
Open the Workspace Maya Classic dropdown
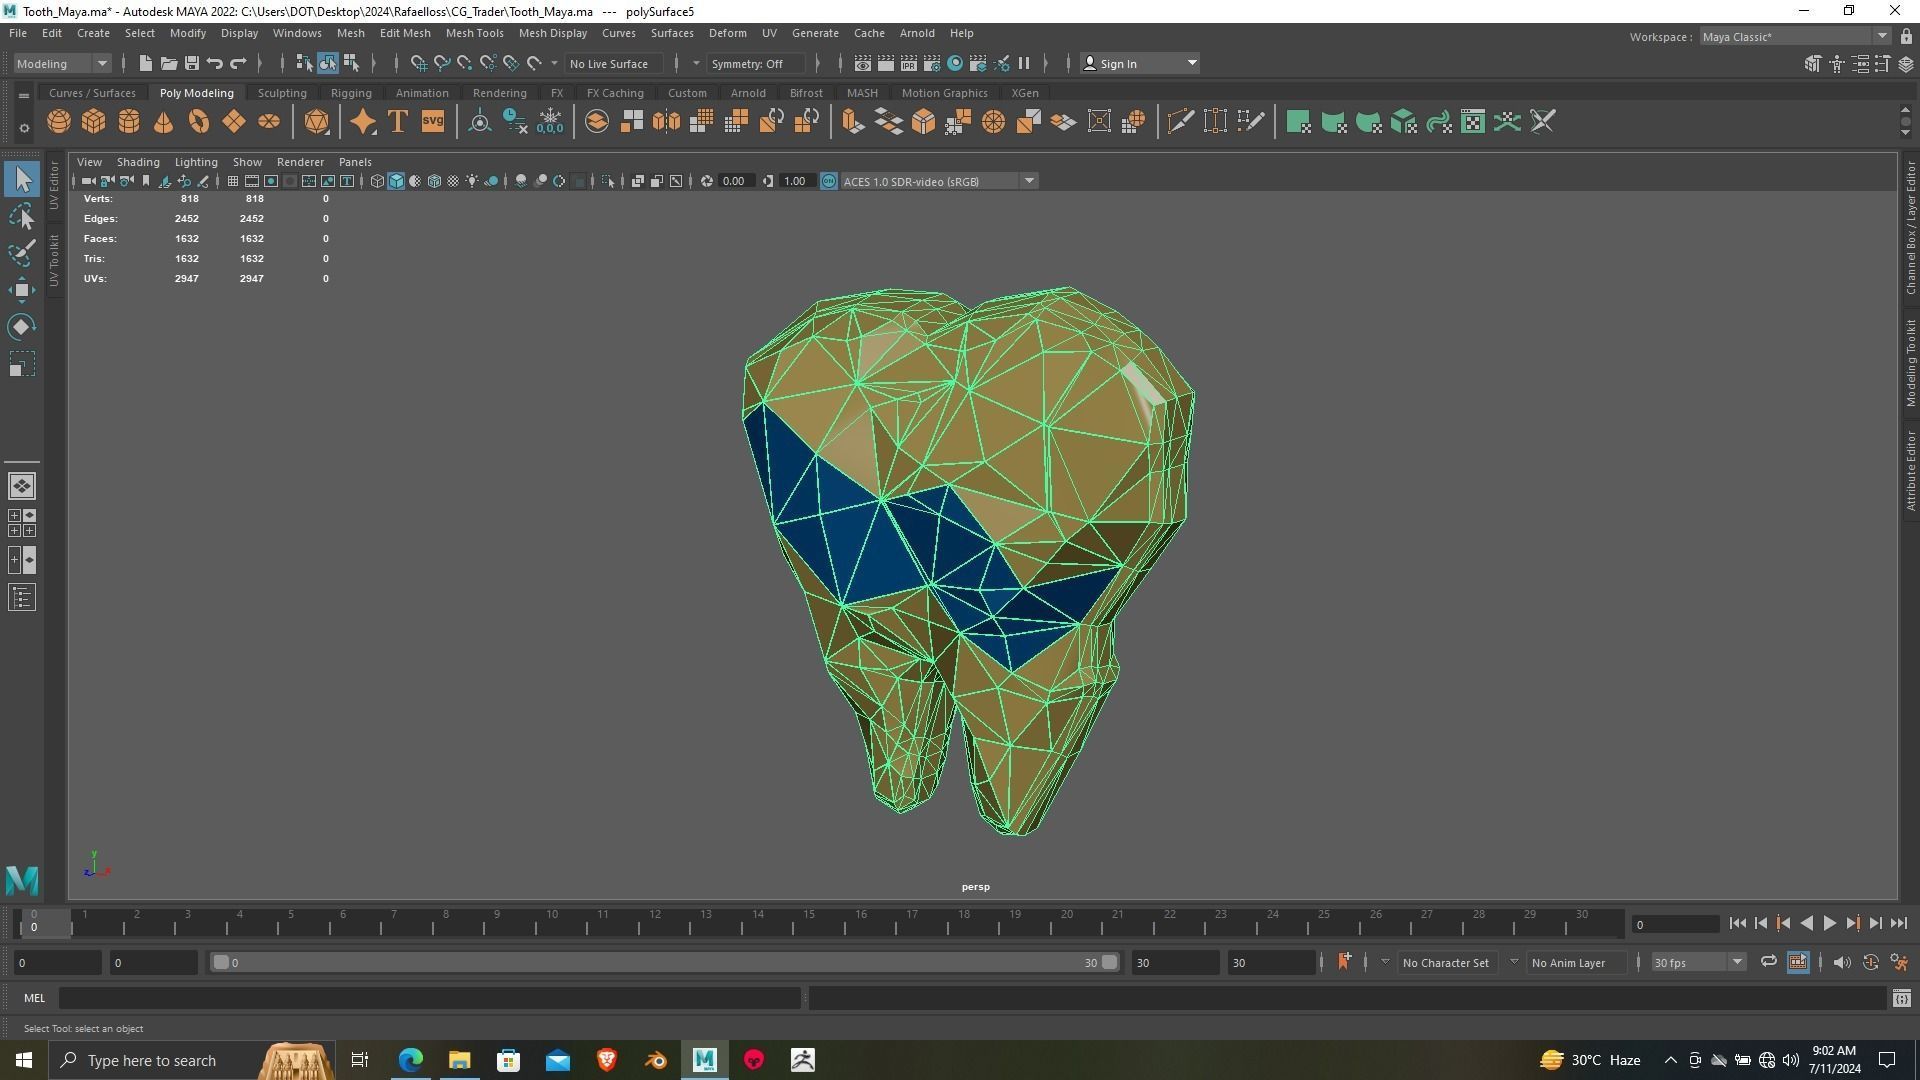pyautogui.click(x=1795, y=37)
